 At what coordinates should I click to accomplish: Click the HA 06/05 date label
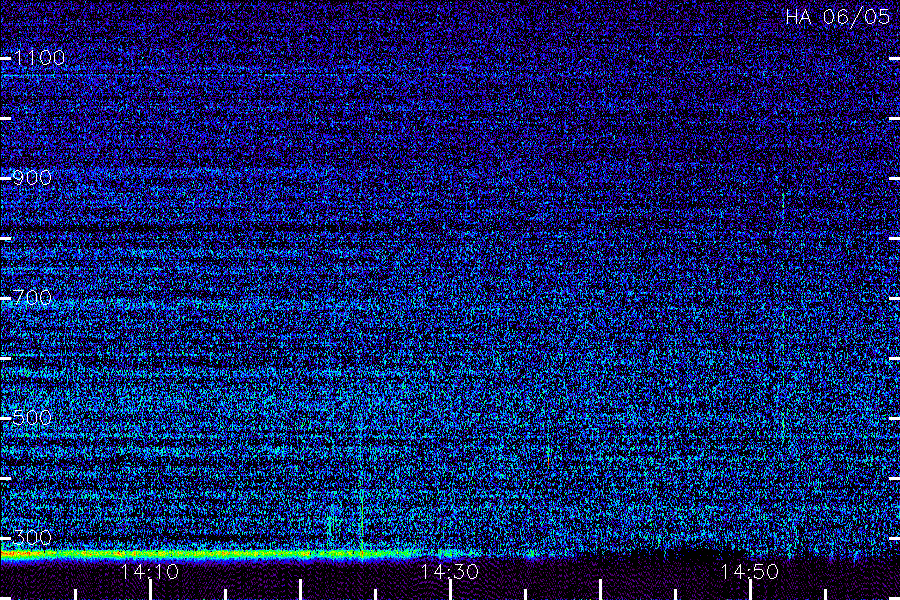point(837,17)
